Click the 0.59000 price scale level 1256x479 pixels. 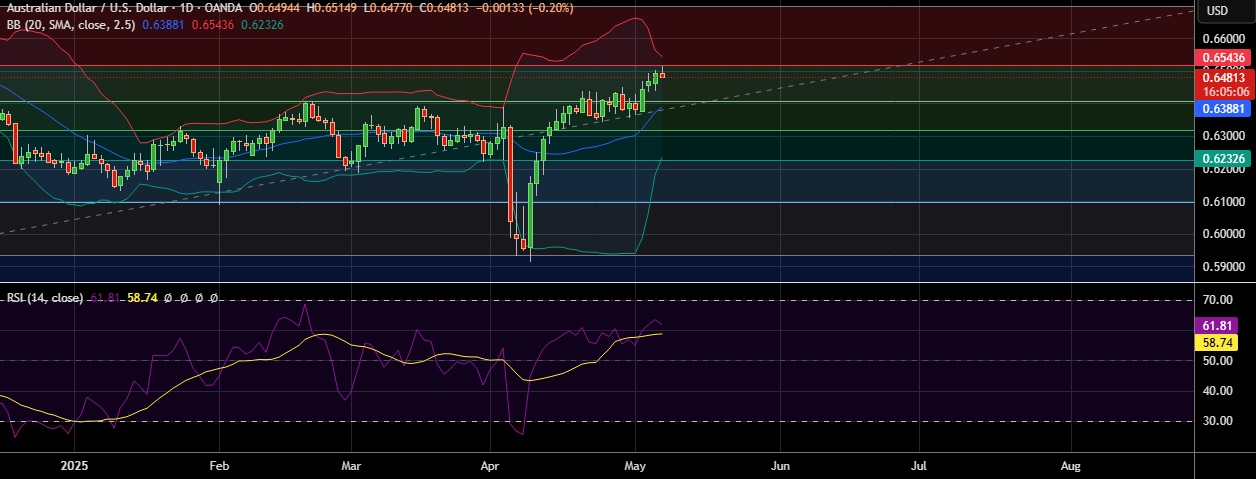coord(1224,268)
